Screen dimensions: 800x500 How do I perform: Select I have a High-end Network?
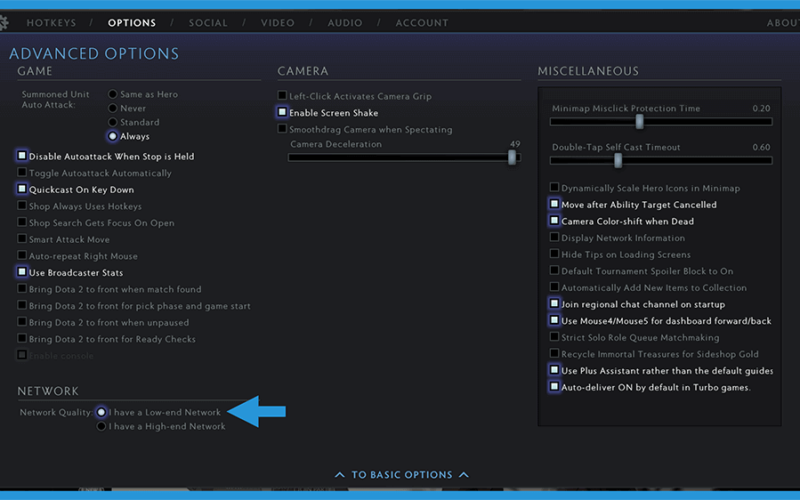[x=101, y=426]
